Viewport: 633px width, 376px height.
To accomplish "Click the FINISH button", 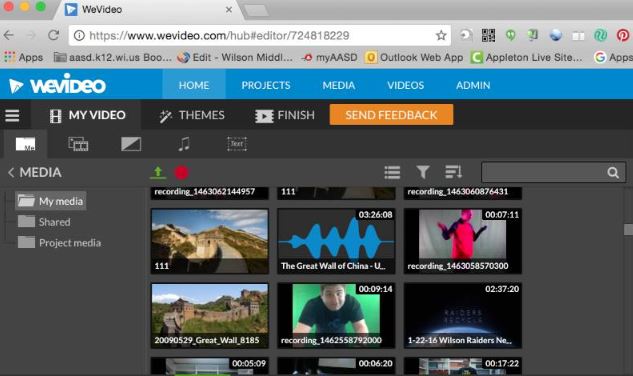I will (284, 116).
